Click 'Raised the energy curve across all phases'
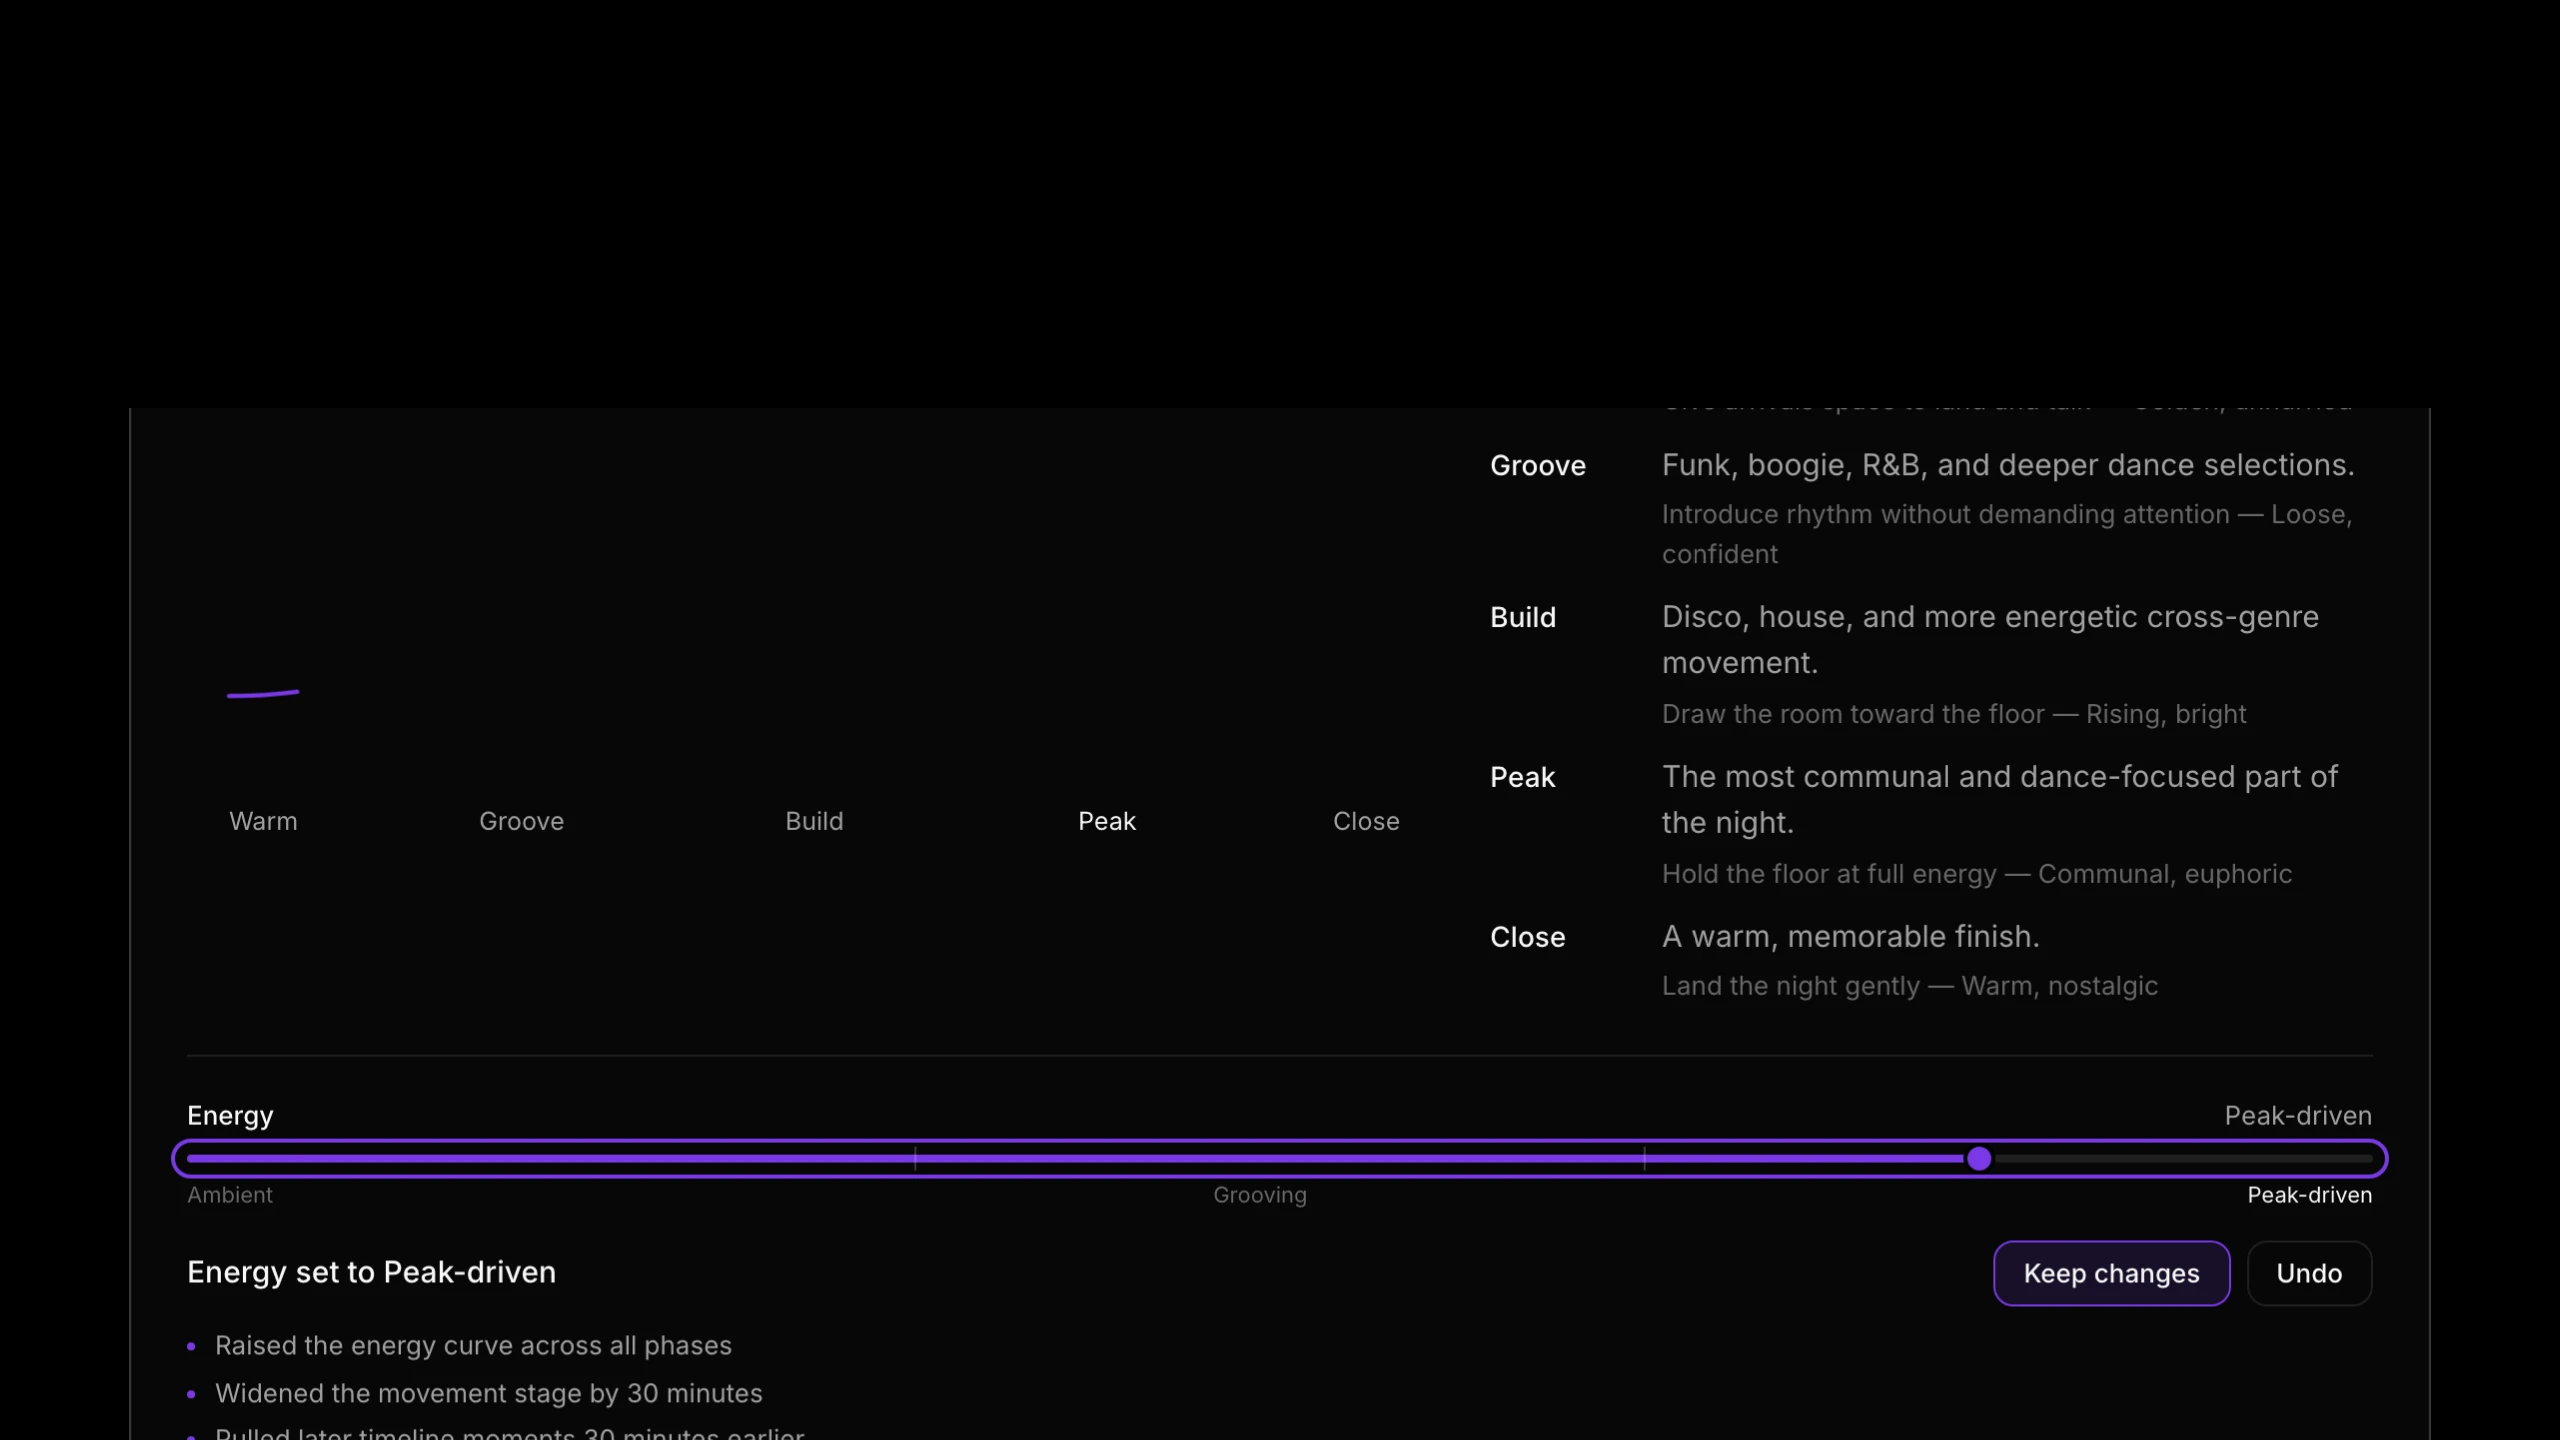 [x=473, y=1346]
